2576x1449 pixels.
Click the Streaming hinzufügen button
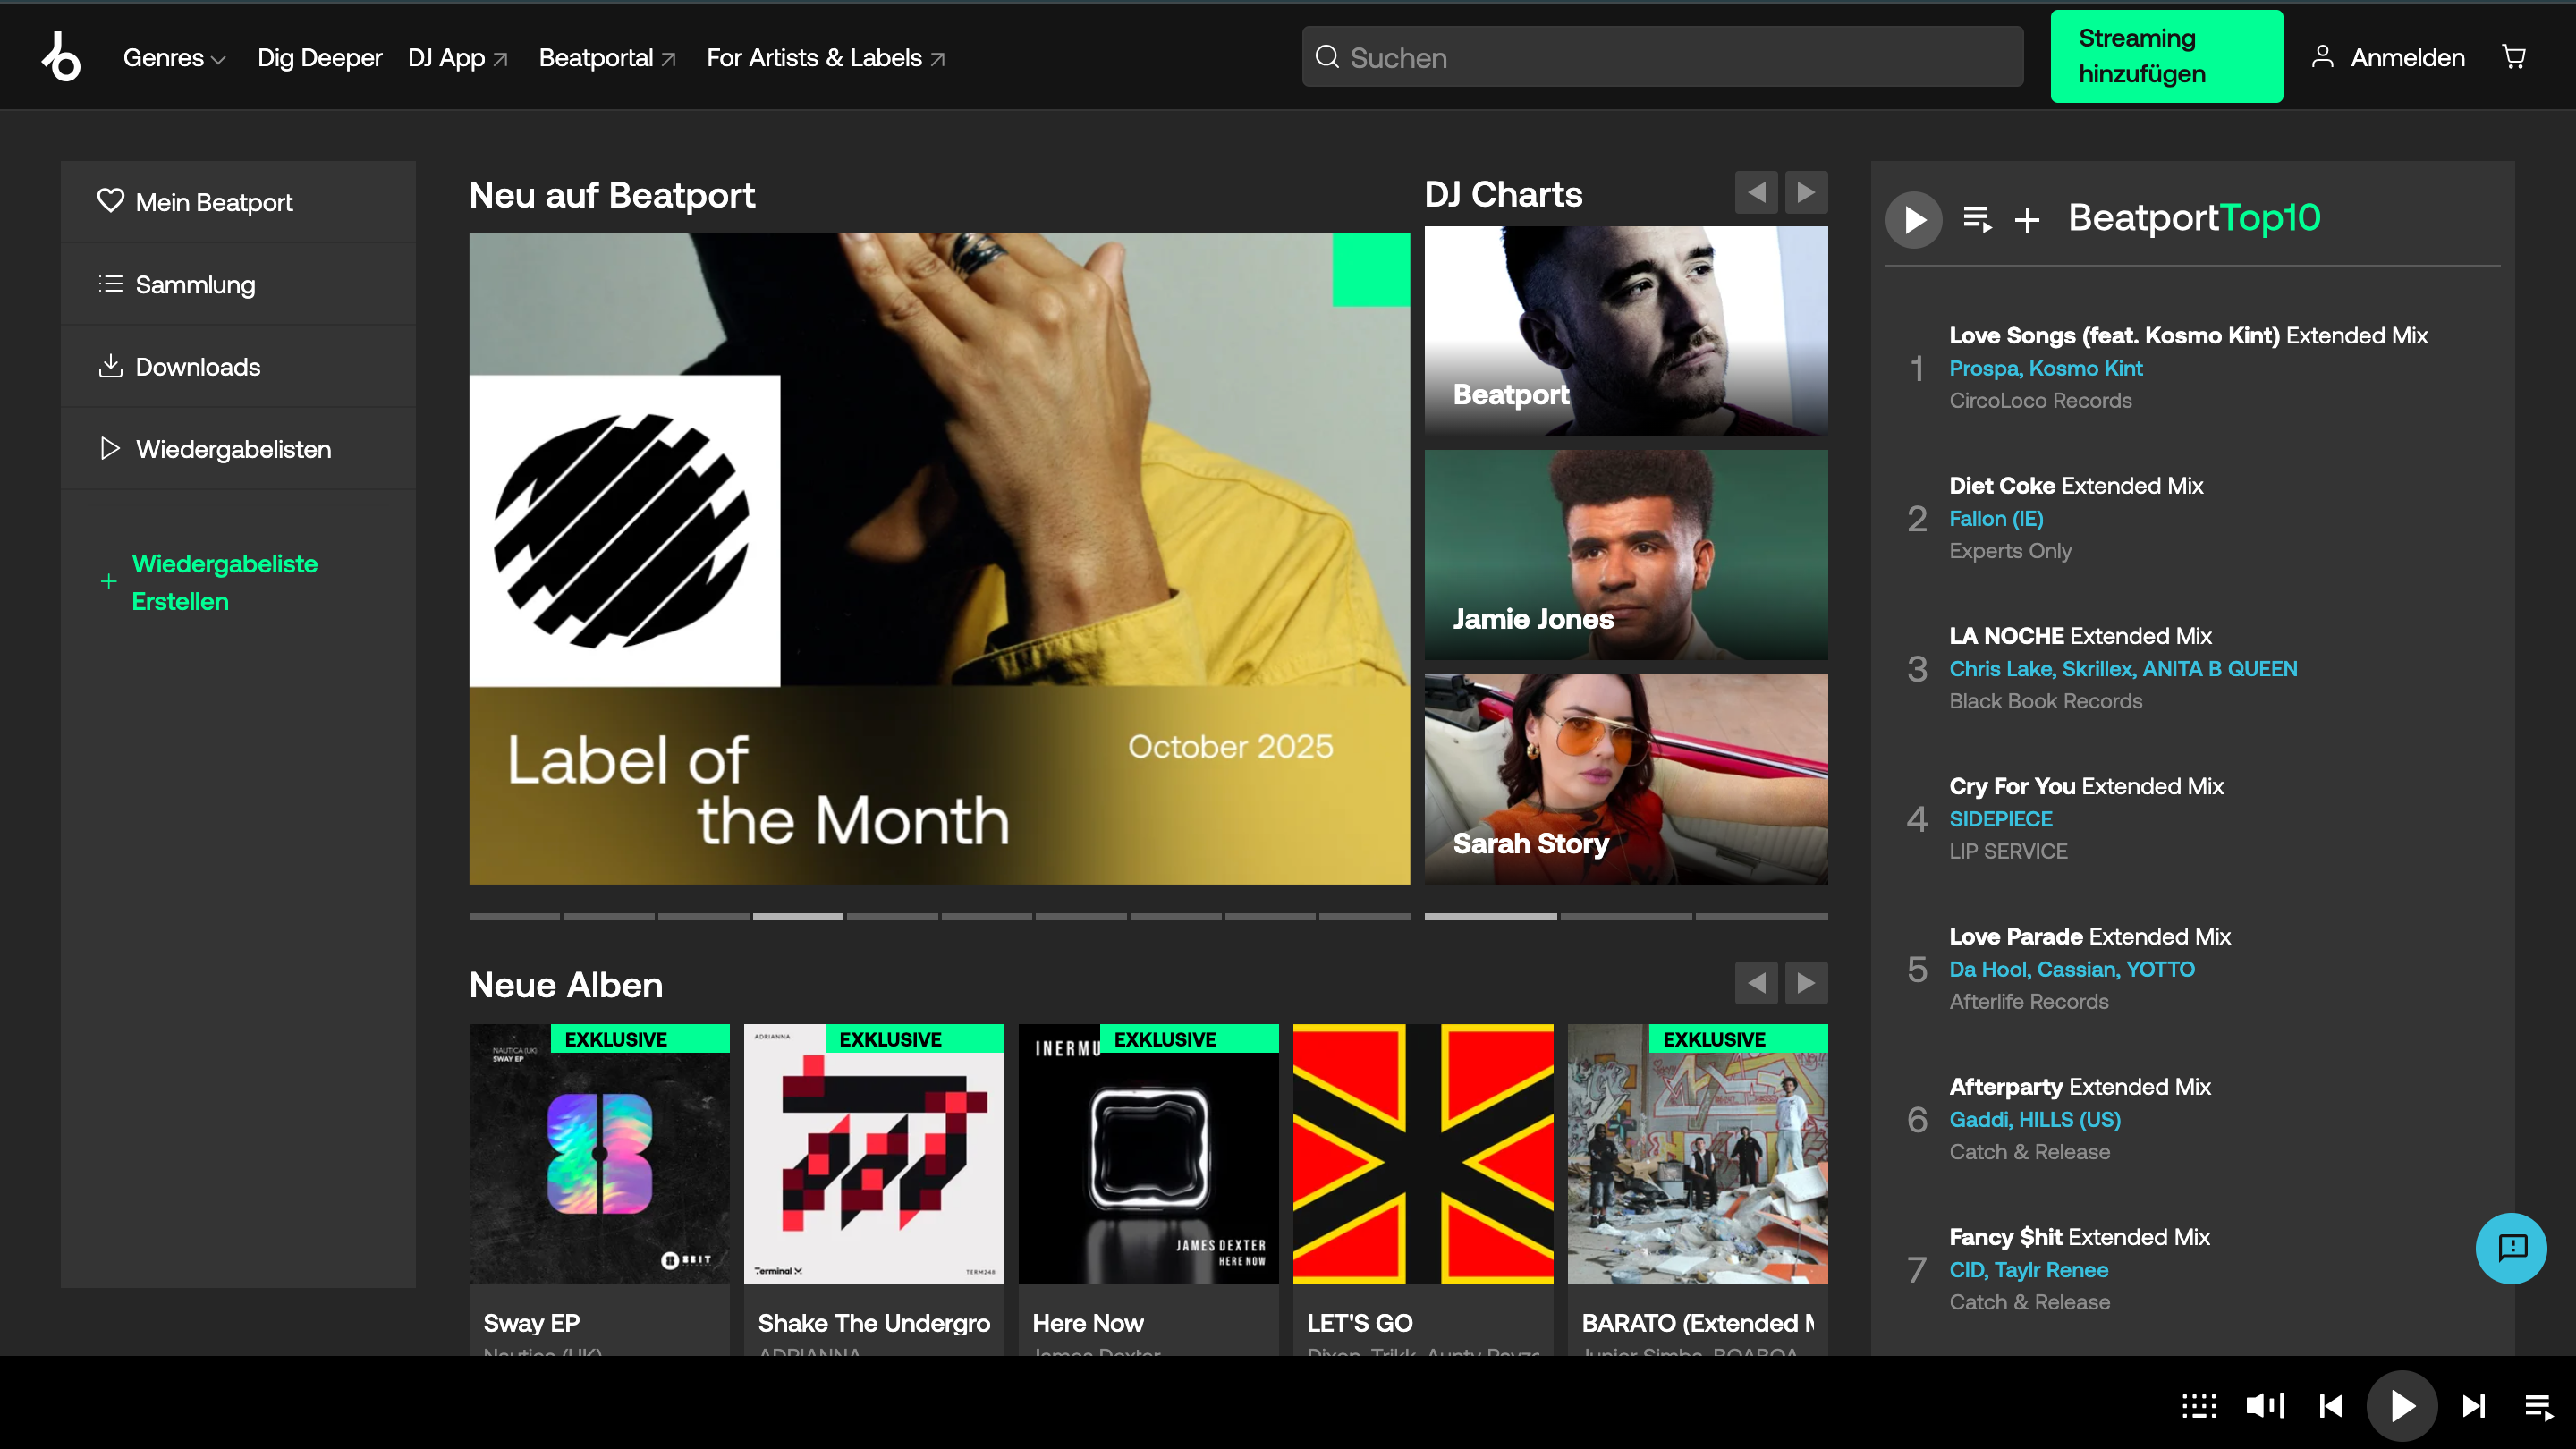[2166, 56]
